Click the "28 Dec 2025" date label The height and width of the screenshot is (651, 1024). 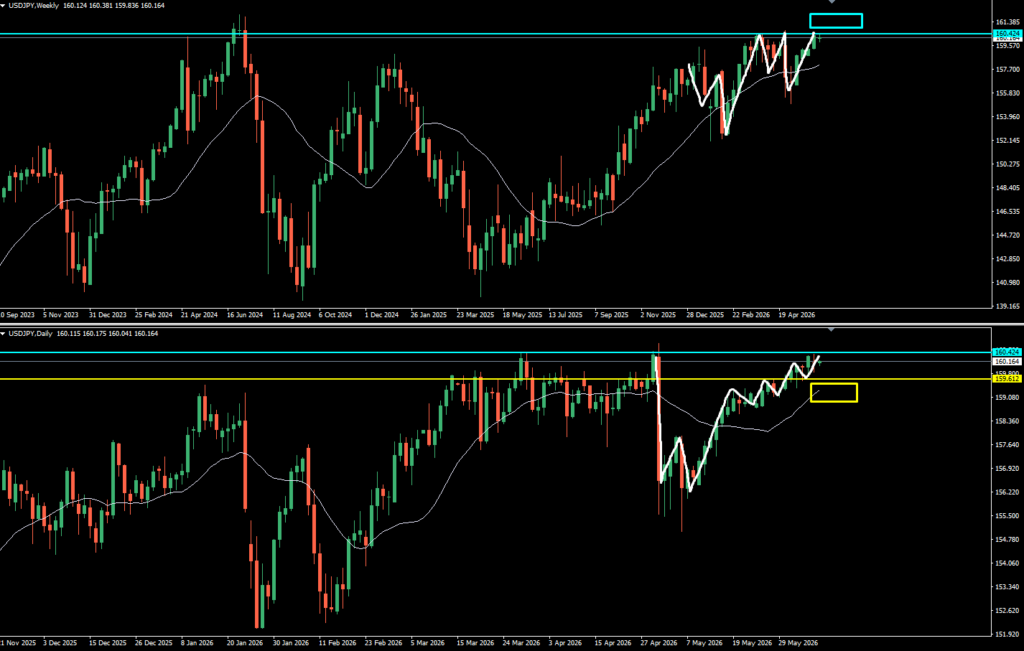click(x=705, y=315)
